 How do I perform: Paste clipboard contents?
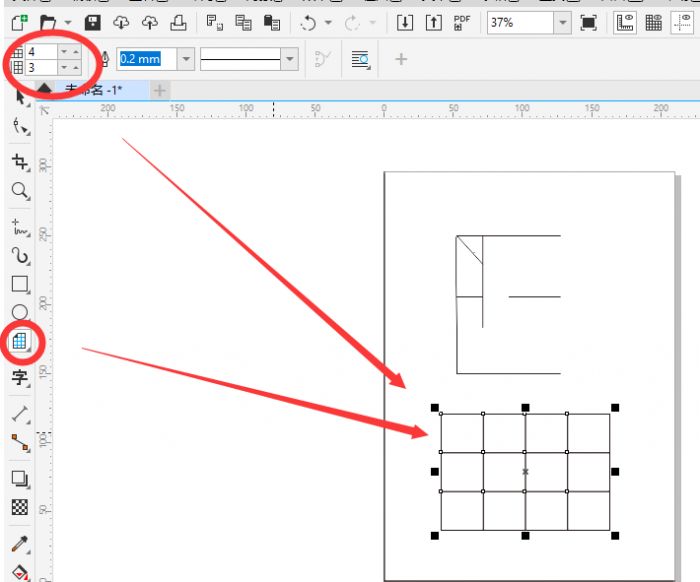pos(272,22)
